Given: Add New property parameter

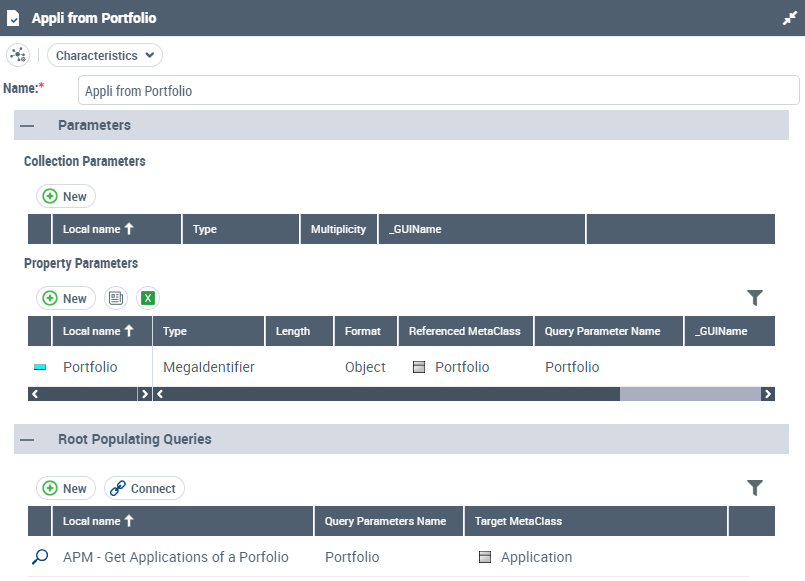Looking at the screenshot, I should [66, 298].
